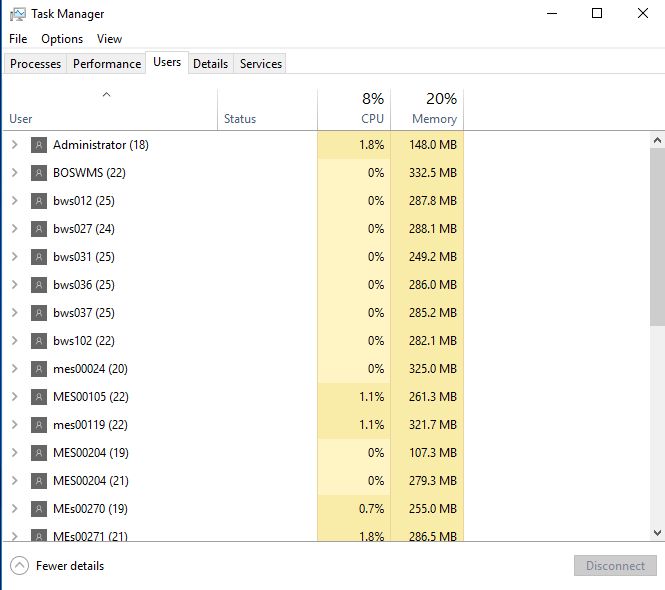Switch to the Performance tab
This screenshot has height=590, width=665.
click(107, 64)
